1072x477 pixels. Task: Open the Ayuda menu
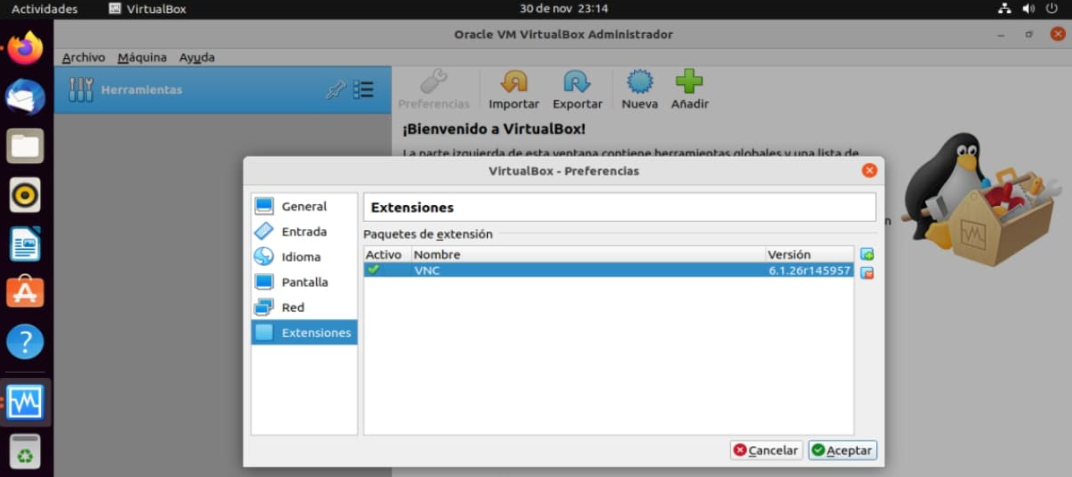(x=197, y=57)
